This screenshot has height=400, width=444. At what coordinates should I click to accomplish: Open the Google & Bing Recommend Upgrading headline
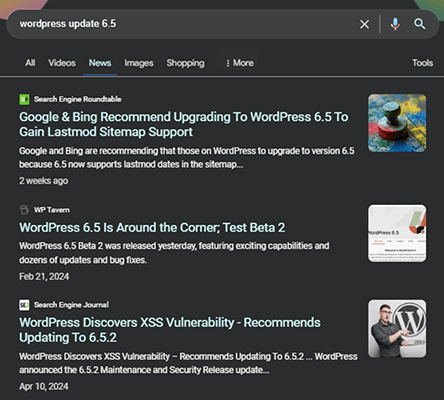pyautogui.click(x=184, y=124)
